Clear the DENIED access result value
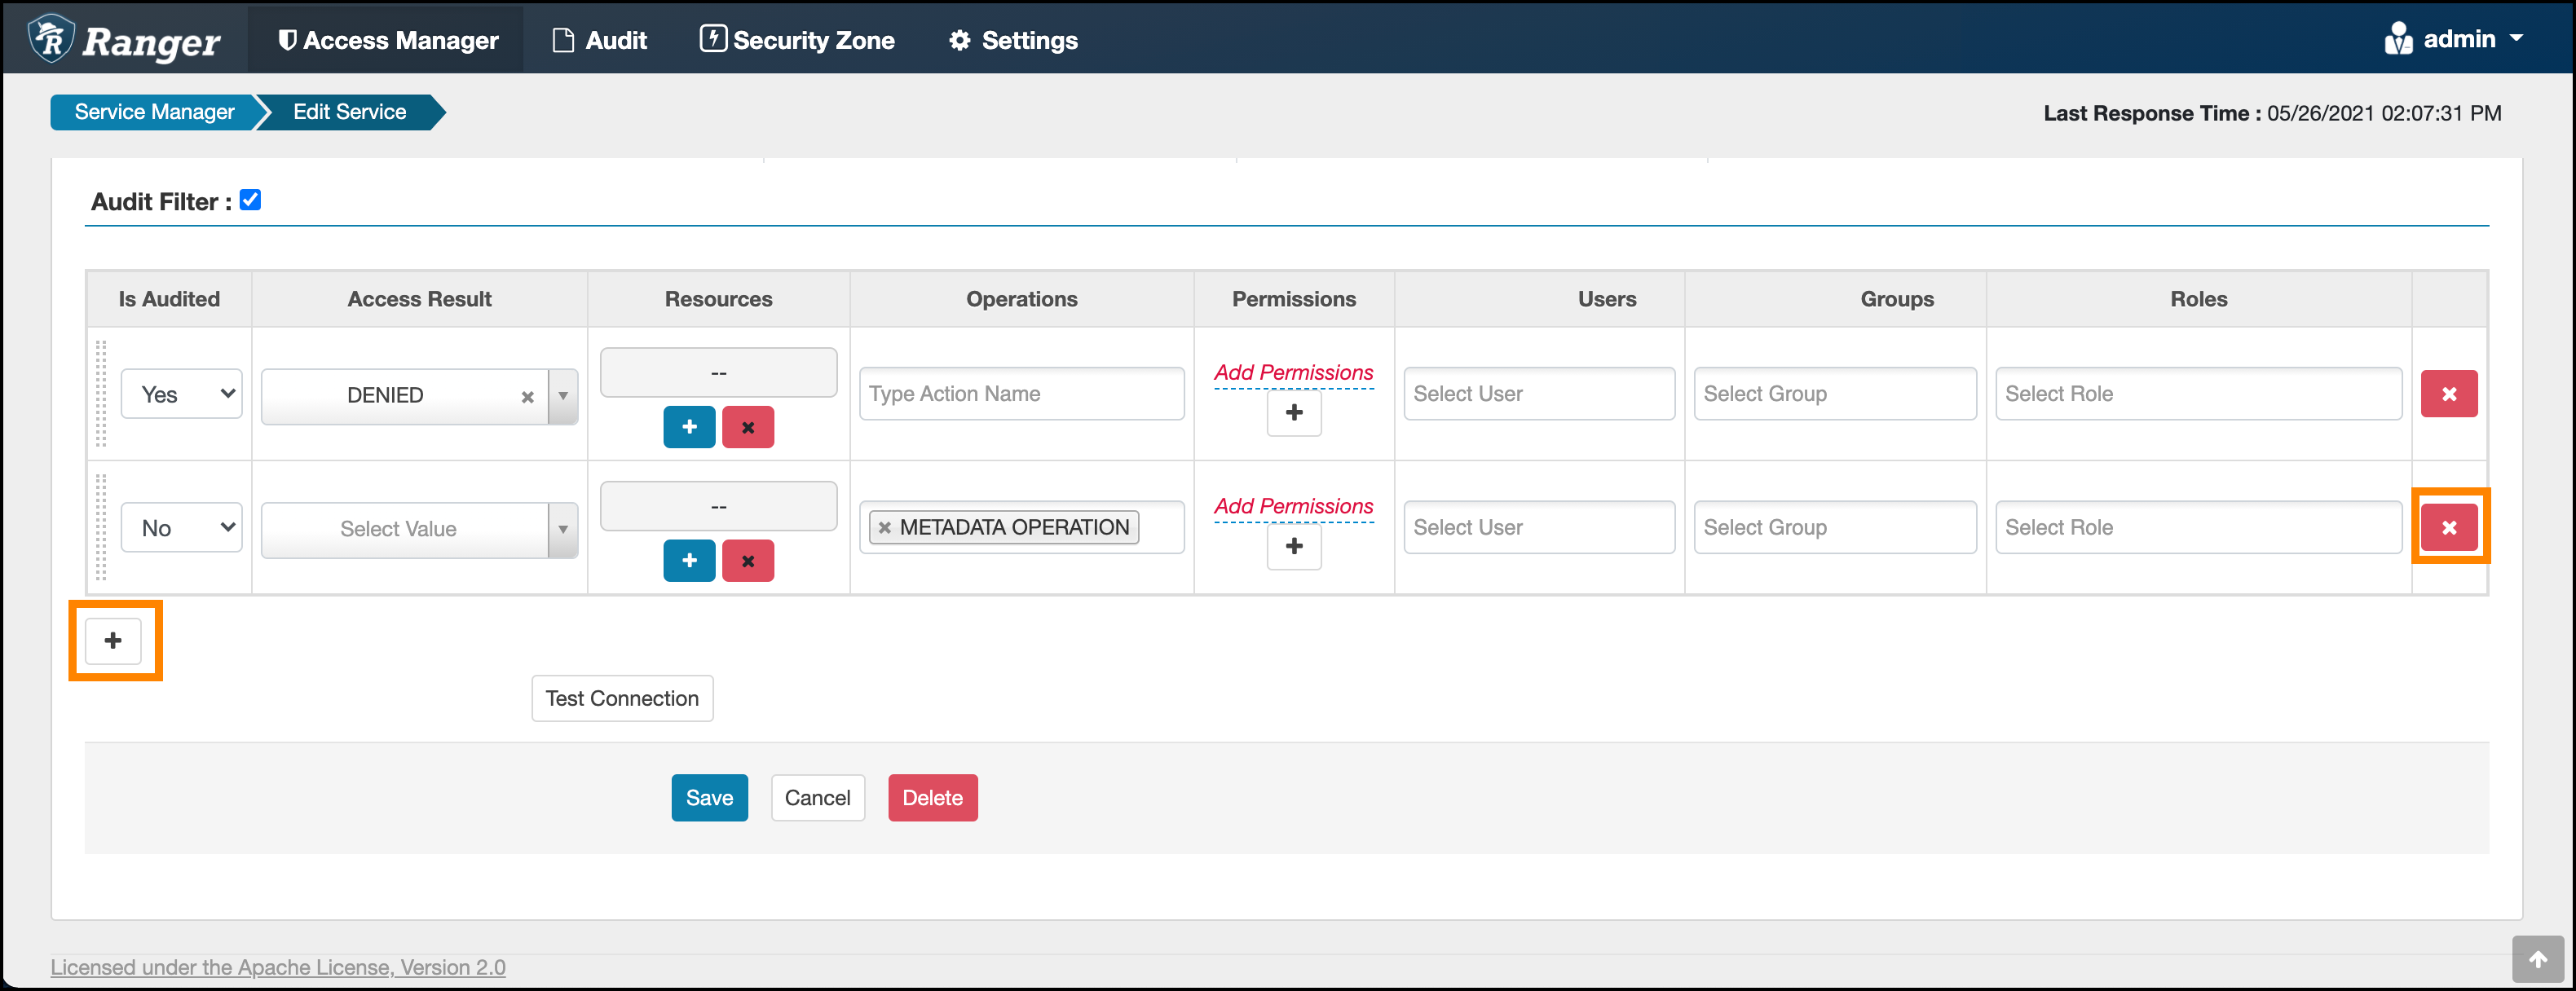 point(527,397)
